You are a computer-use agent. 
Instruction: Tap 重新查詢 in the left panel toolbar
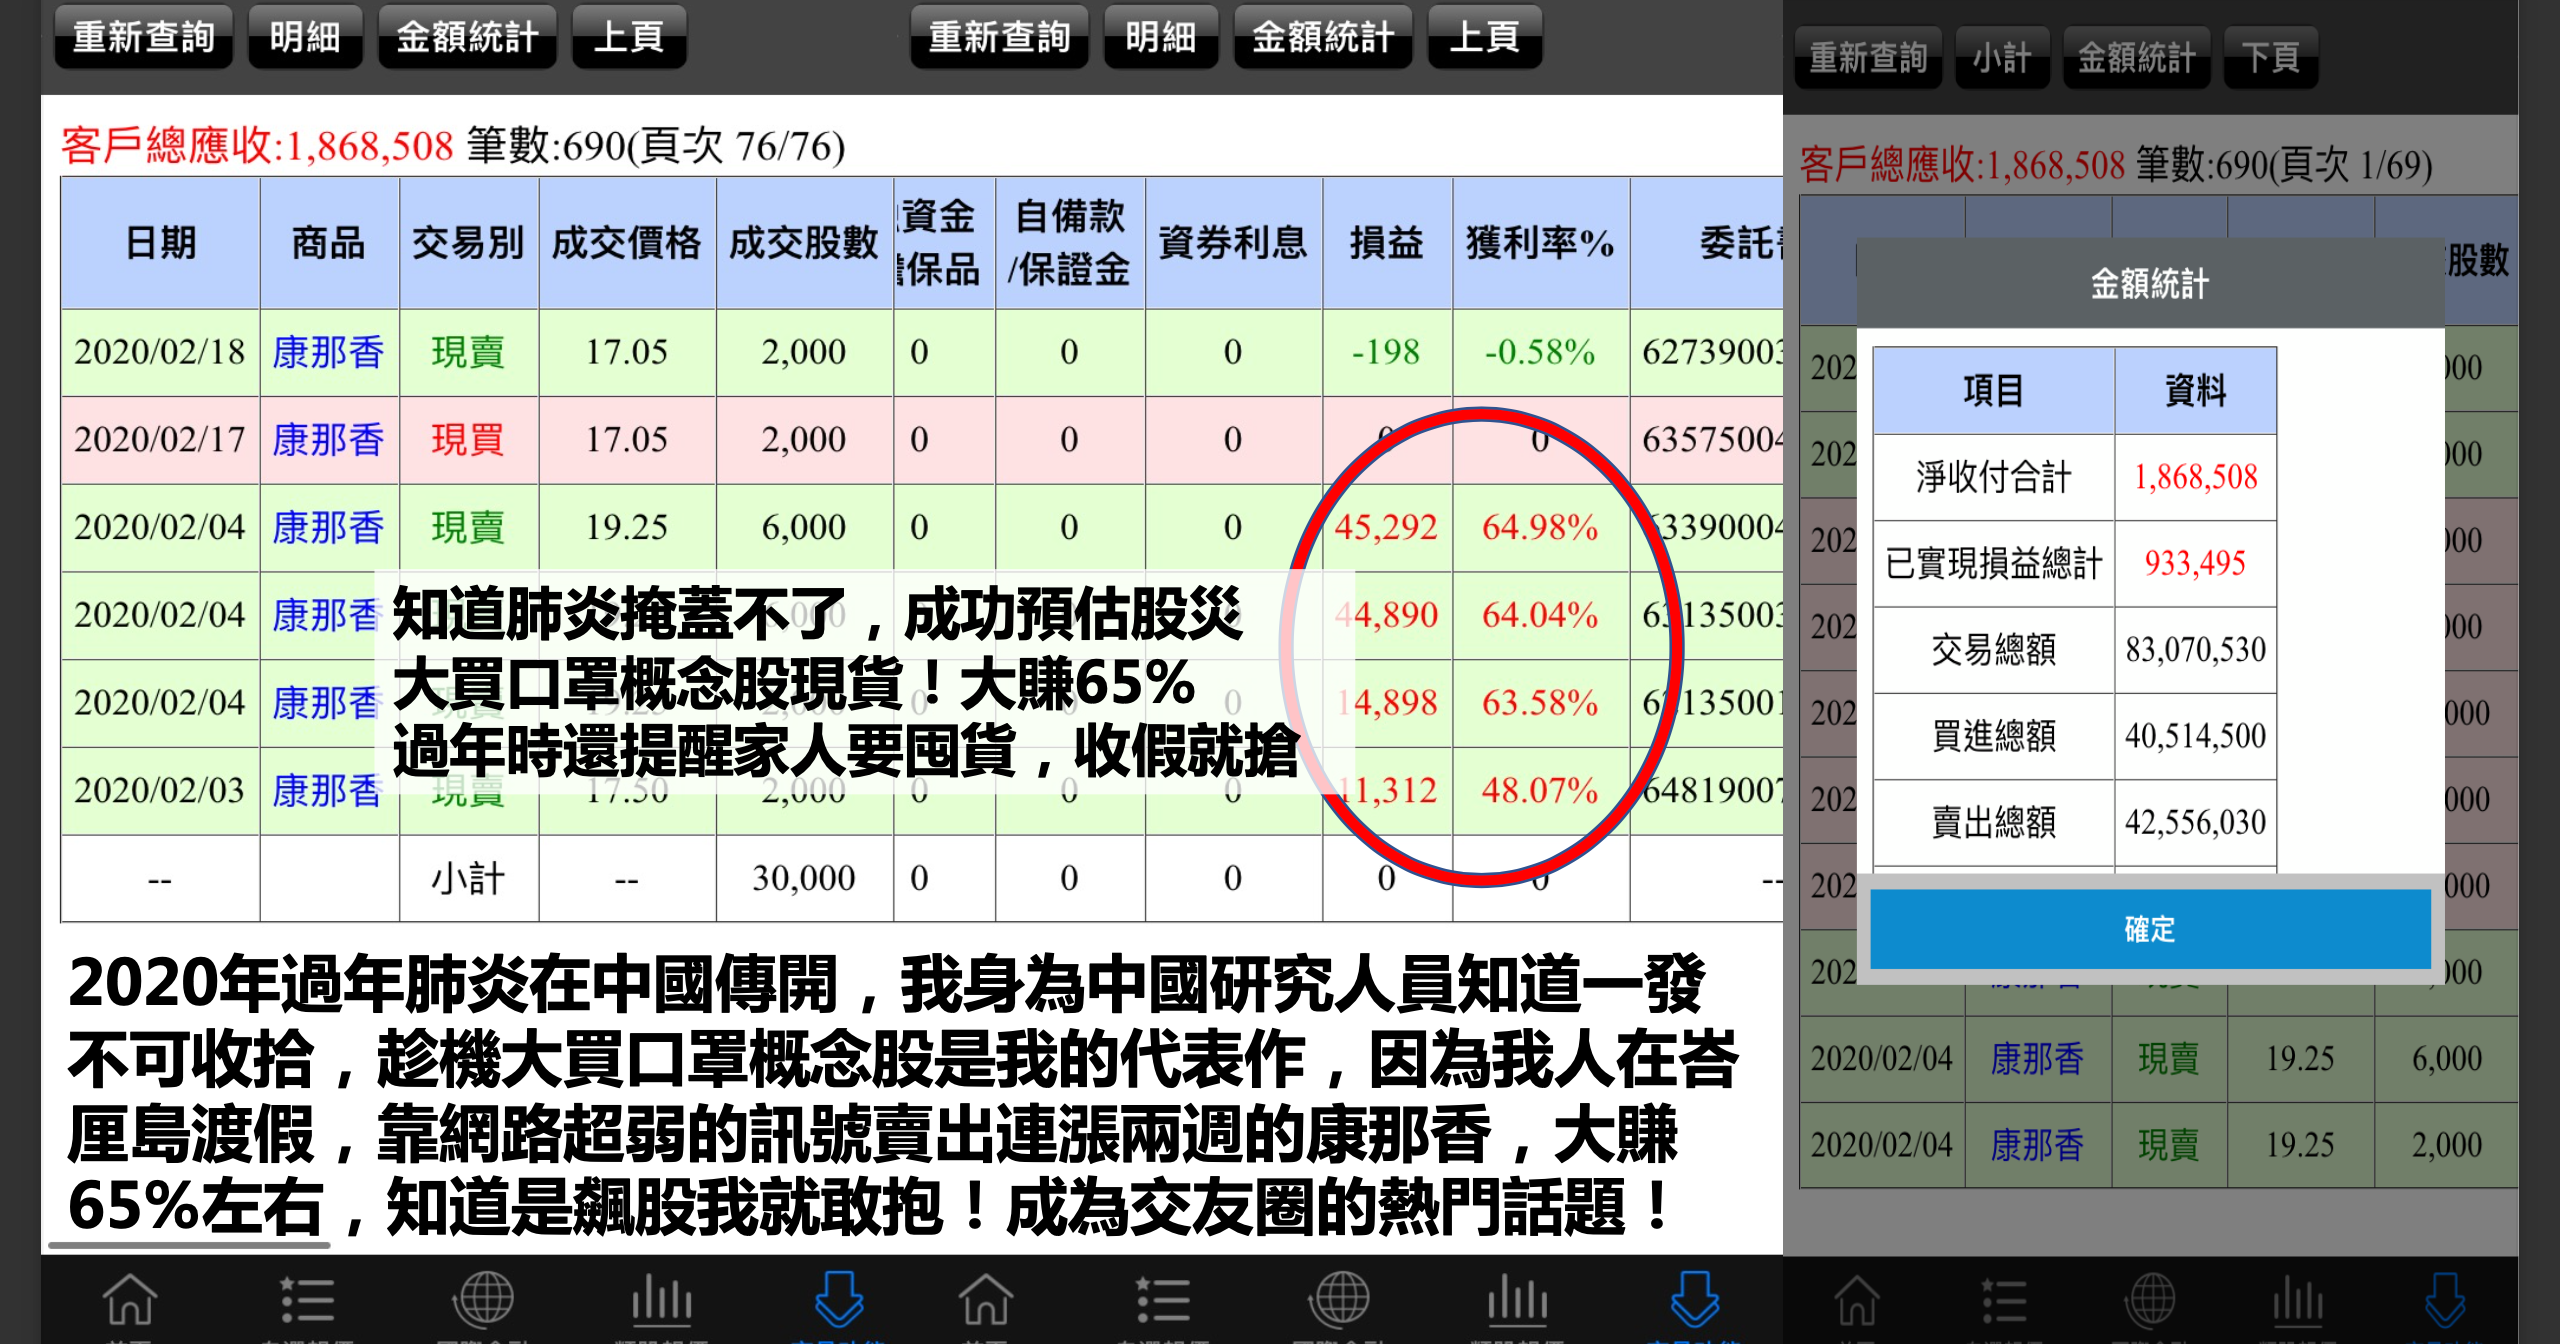coord(143,37)
